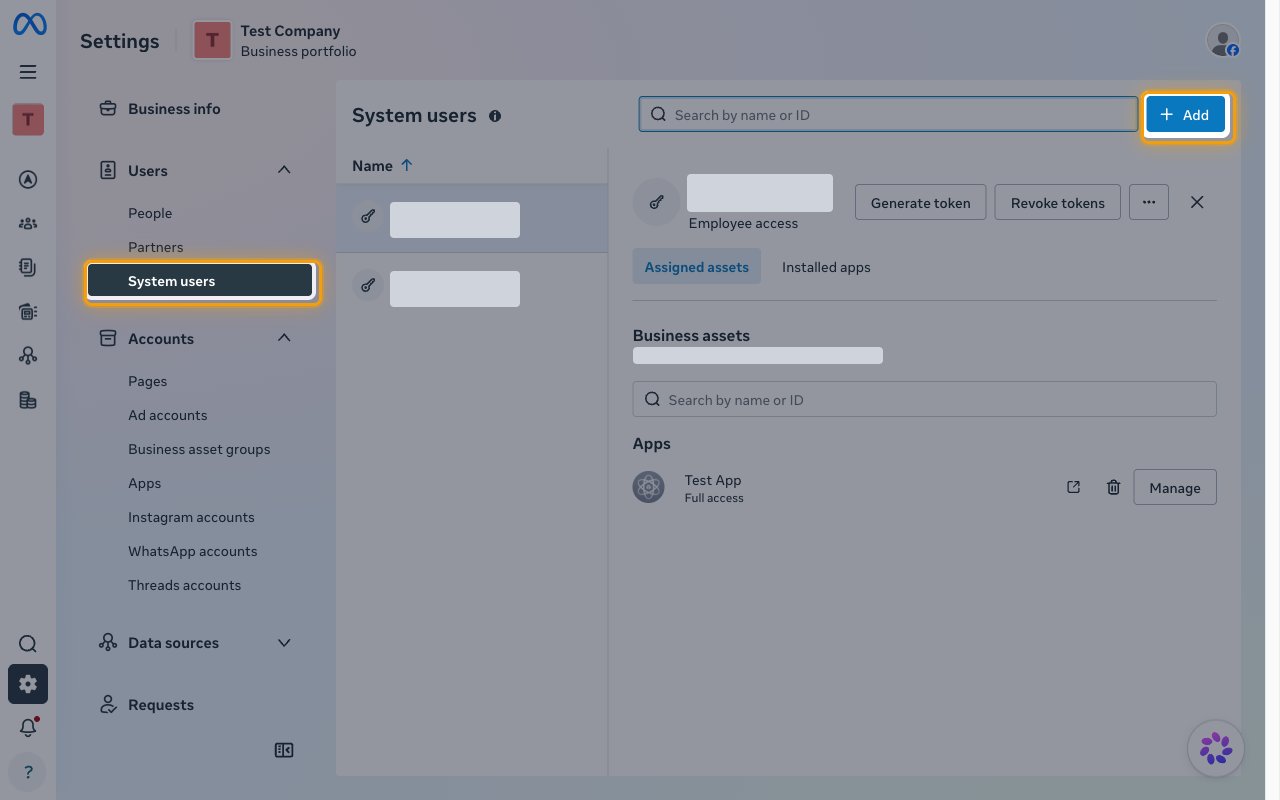
Task: Open Partners in the sidebar
Action: click(156, 247)
